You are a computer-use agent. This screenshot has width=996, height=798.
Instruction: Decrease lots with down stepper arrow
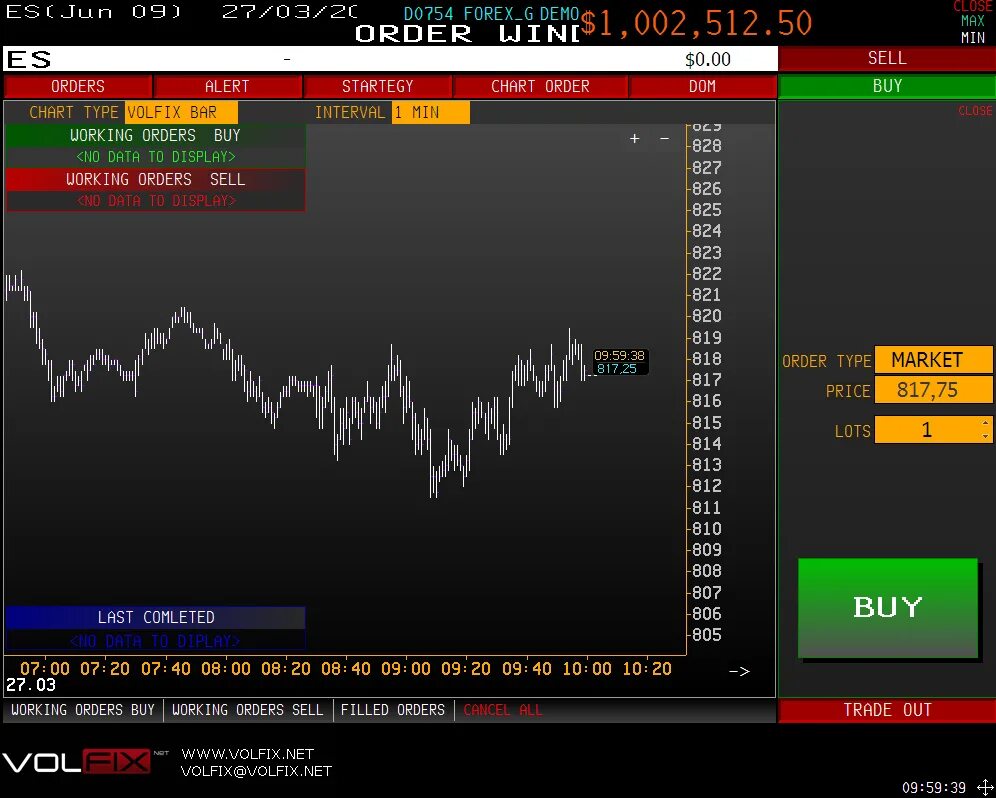coord(985,436)
